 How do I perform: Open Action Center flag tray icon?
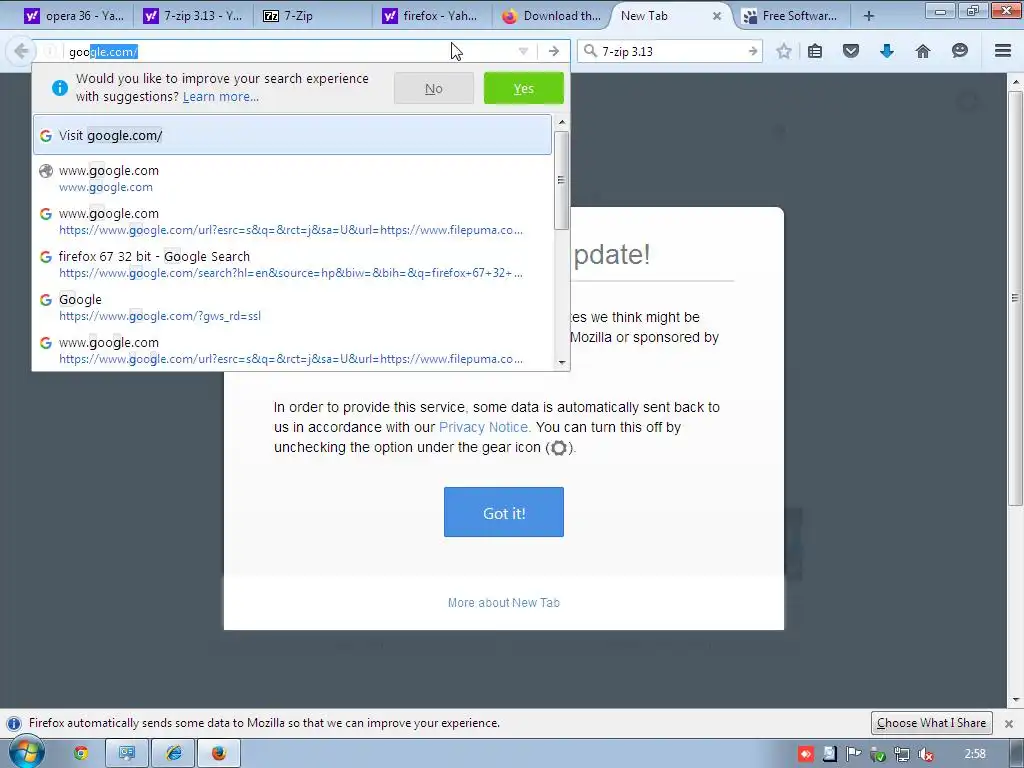point(853,754)
